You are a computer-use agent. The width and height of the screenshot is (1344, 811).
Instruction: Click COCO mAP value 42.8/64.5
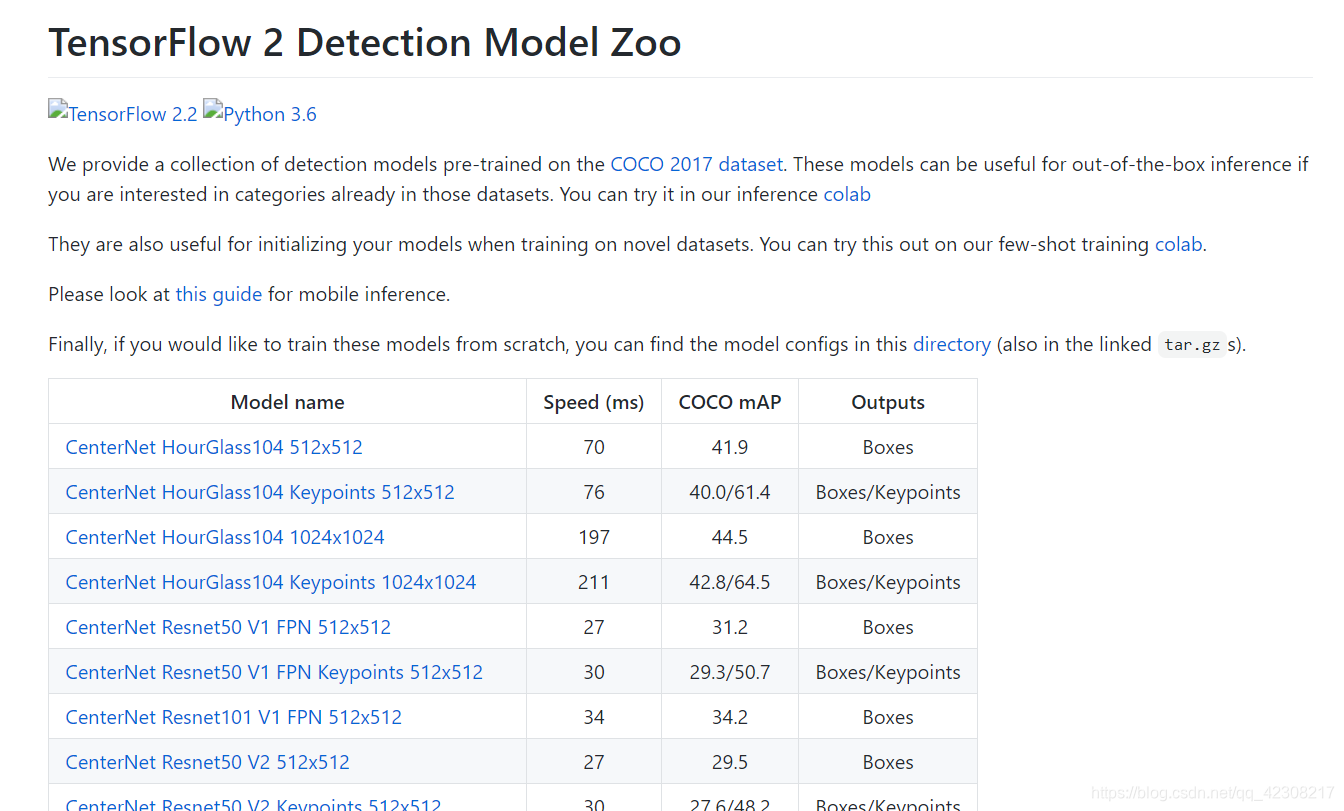pos(730,582)
